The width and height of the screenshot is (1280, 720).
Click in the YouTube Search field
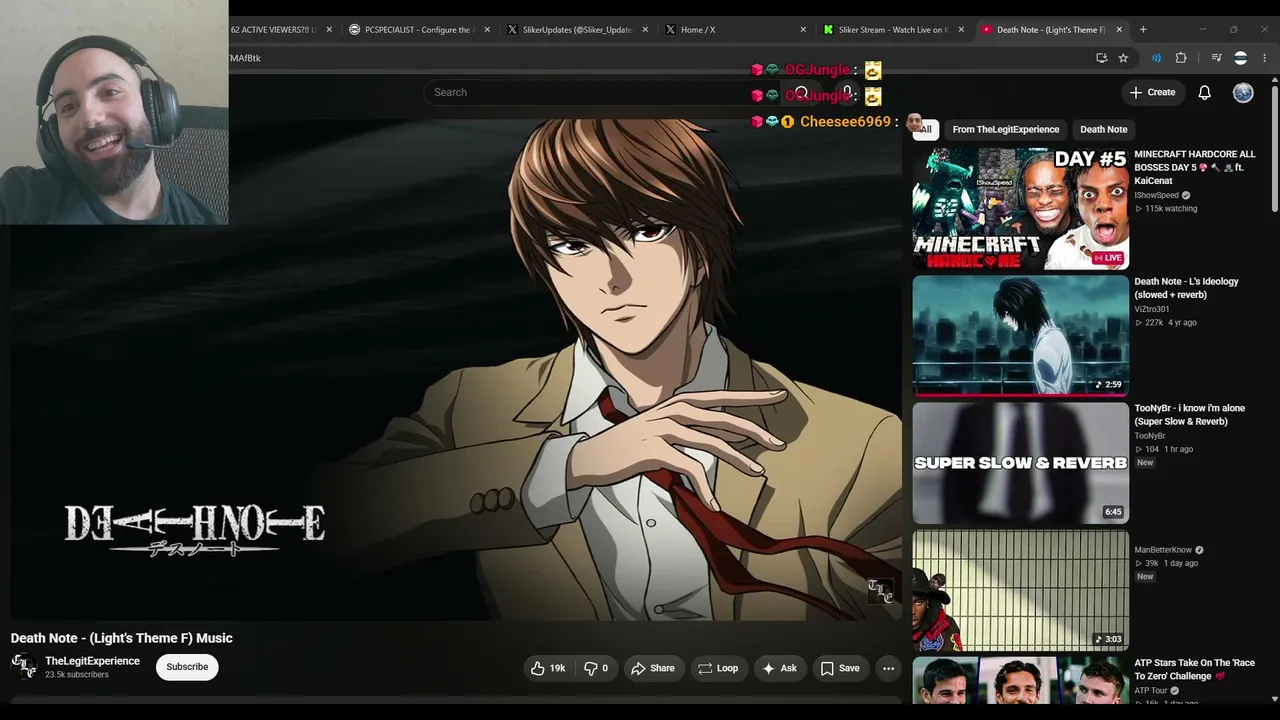(600, 92)
